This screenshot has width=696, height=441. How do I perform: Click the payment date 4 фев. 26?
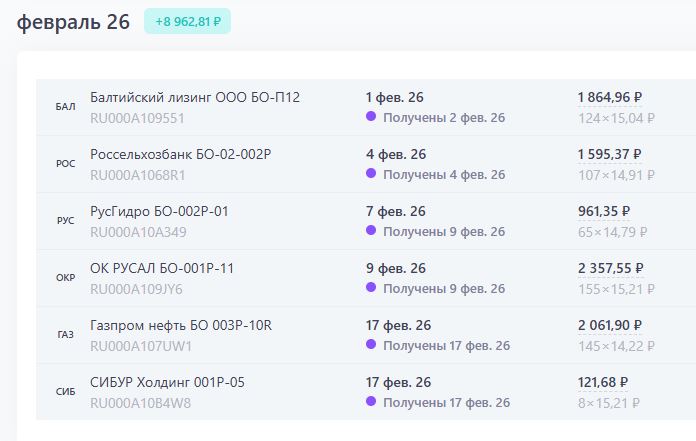click(x=396, y=154)
